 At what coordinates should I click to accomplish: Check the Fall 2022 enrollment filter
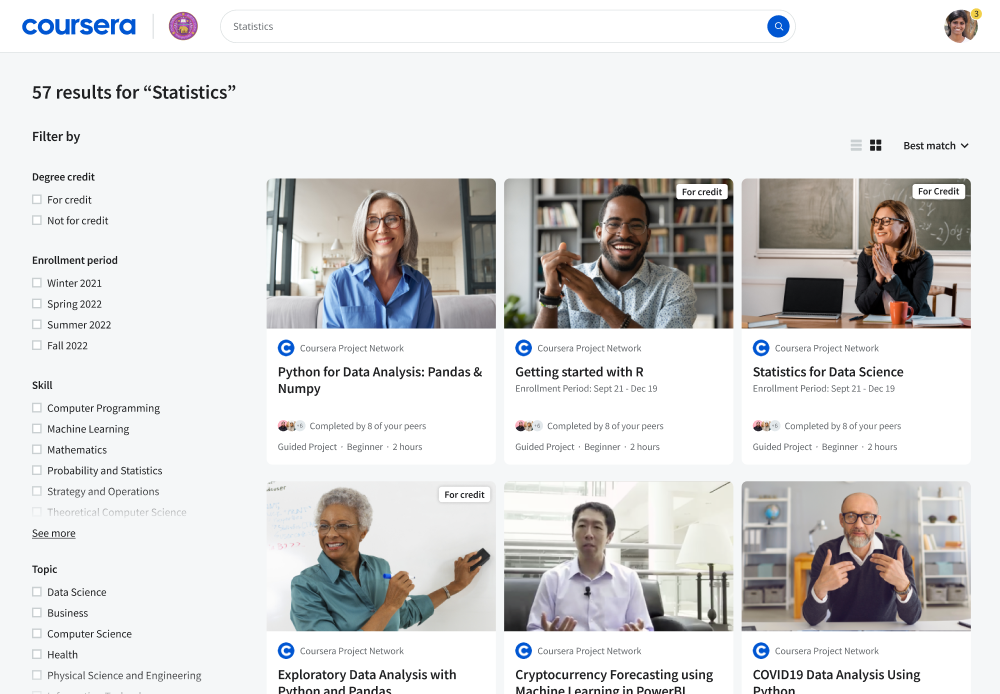(37, 345)
